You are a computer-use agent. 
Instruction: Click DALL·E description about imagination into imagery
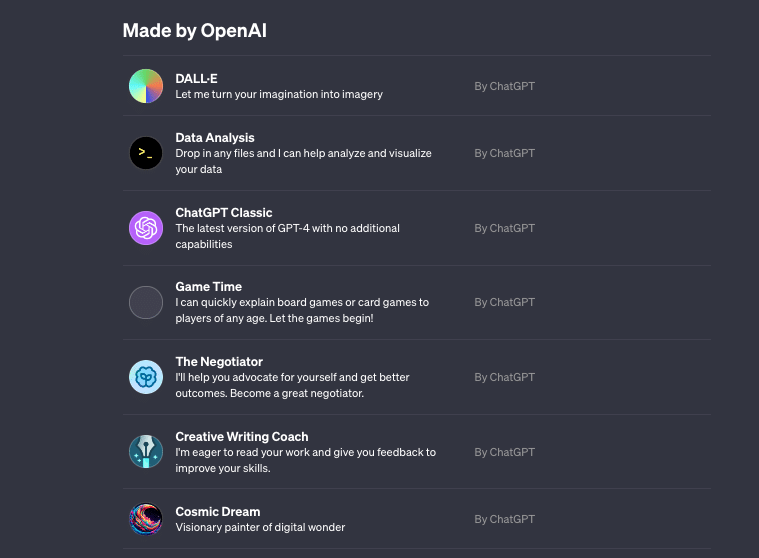click(x=279, y=94)
